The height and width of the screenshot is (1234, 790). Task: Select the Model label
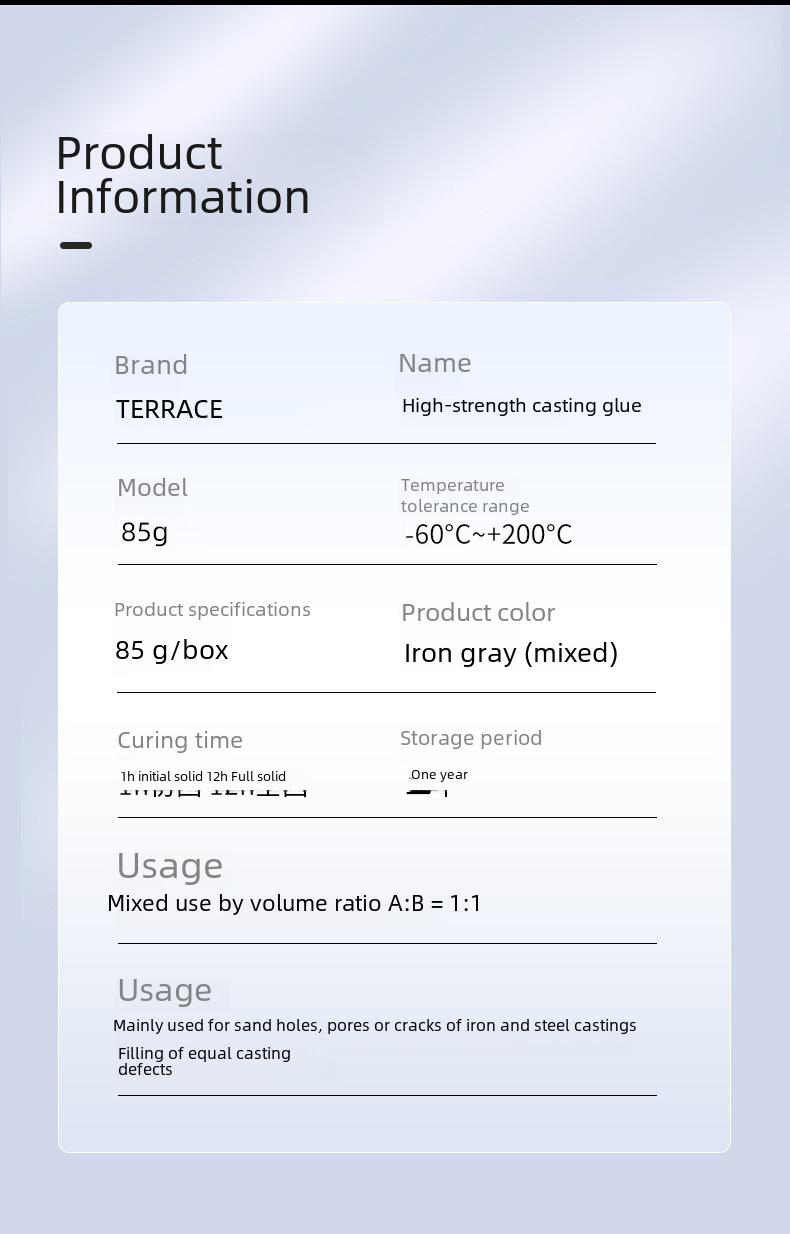[152, 487]
